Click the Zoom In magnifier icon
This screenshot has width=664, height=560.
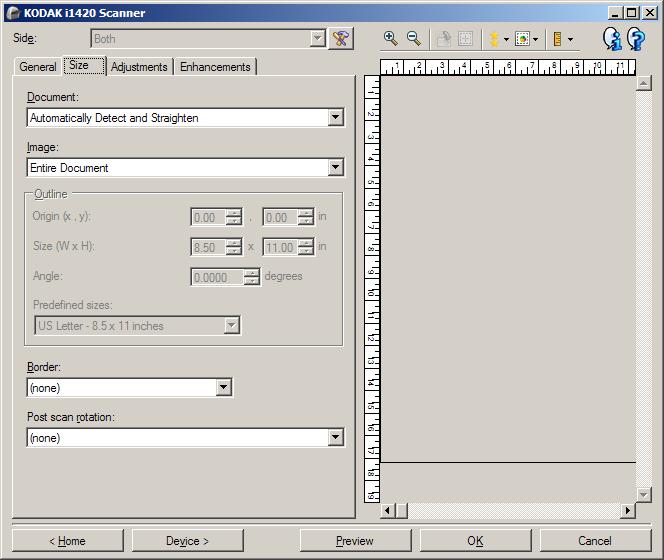[x=390, y=39]
